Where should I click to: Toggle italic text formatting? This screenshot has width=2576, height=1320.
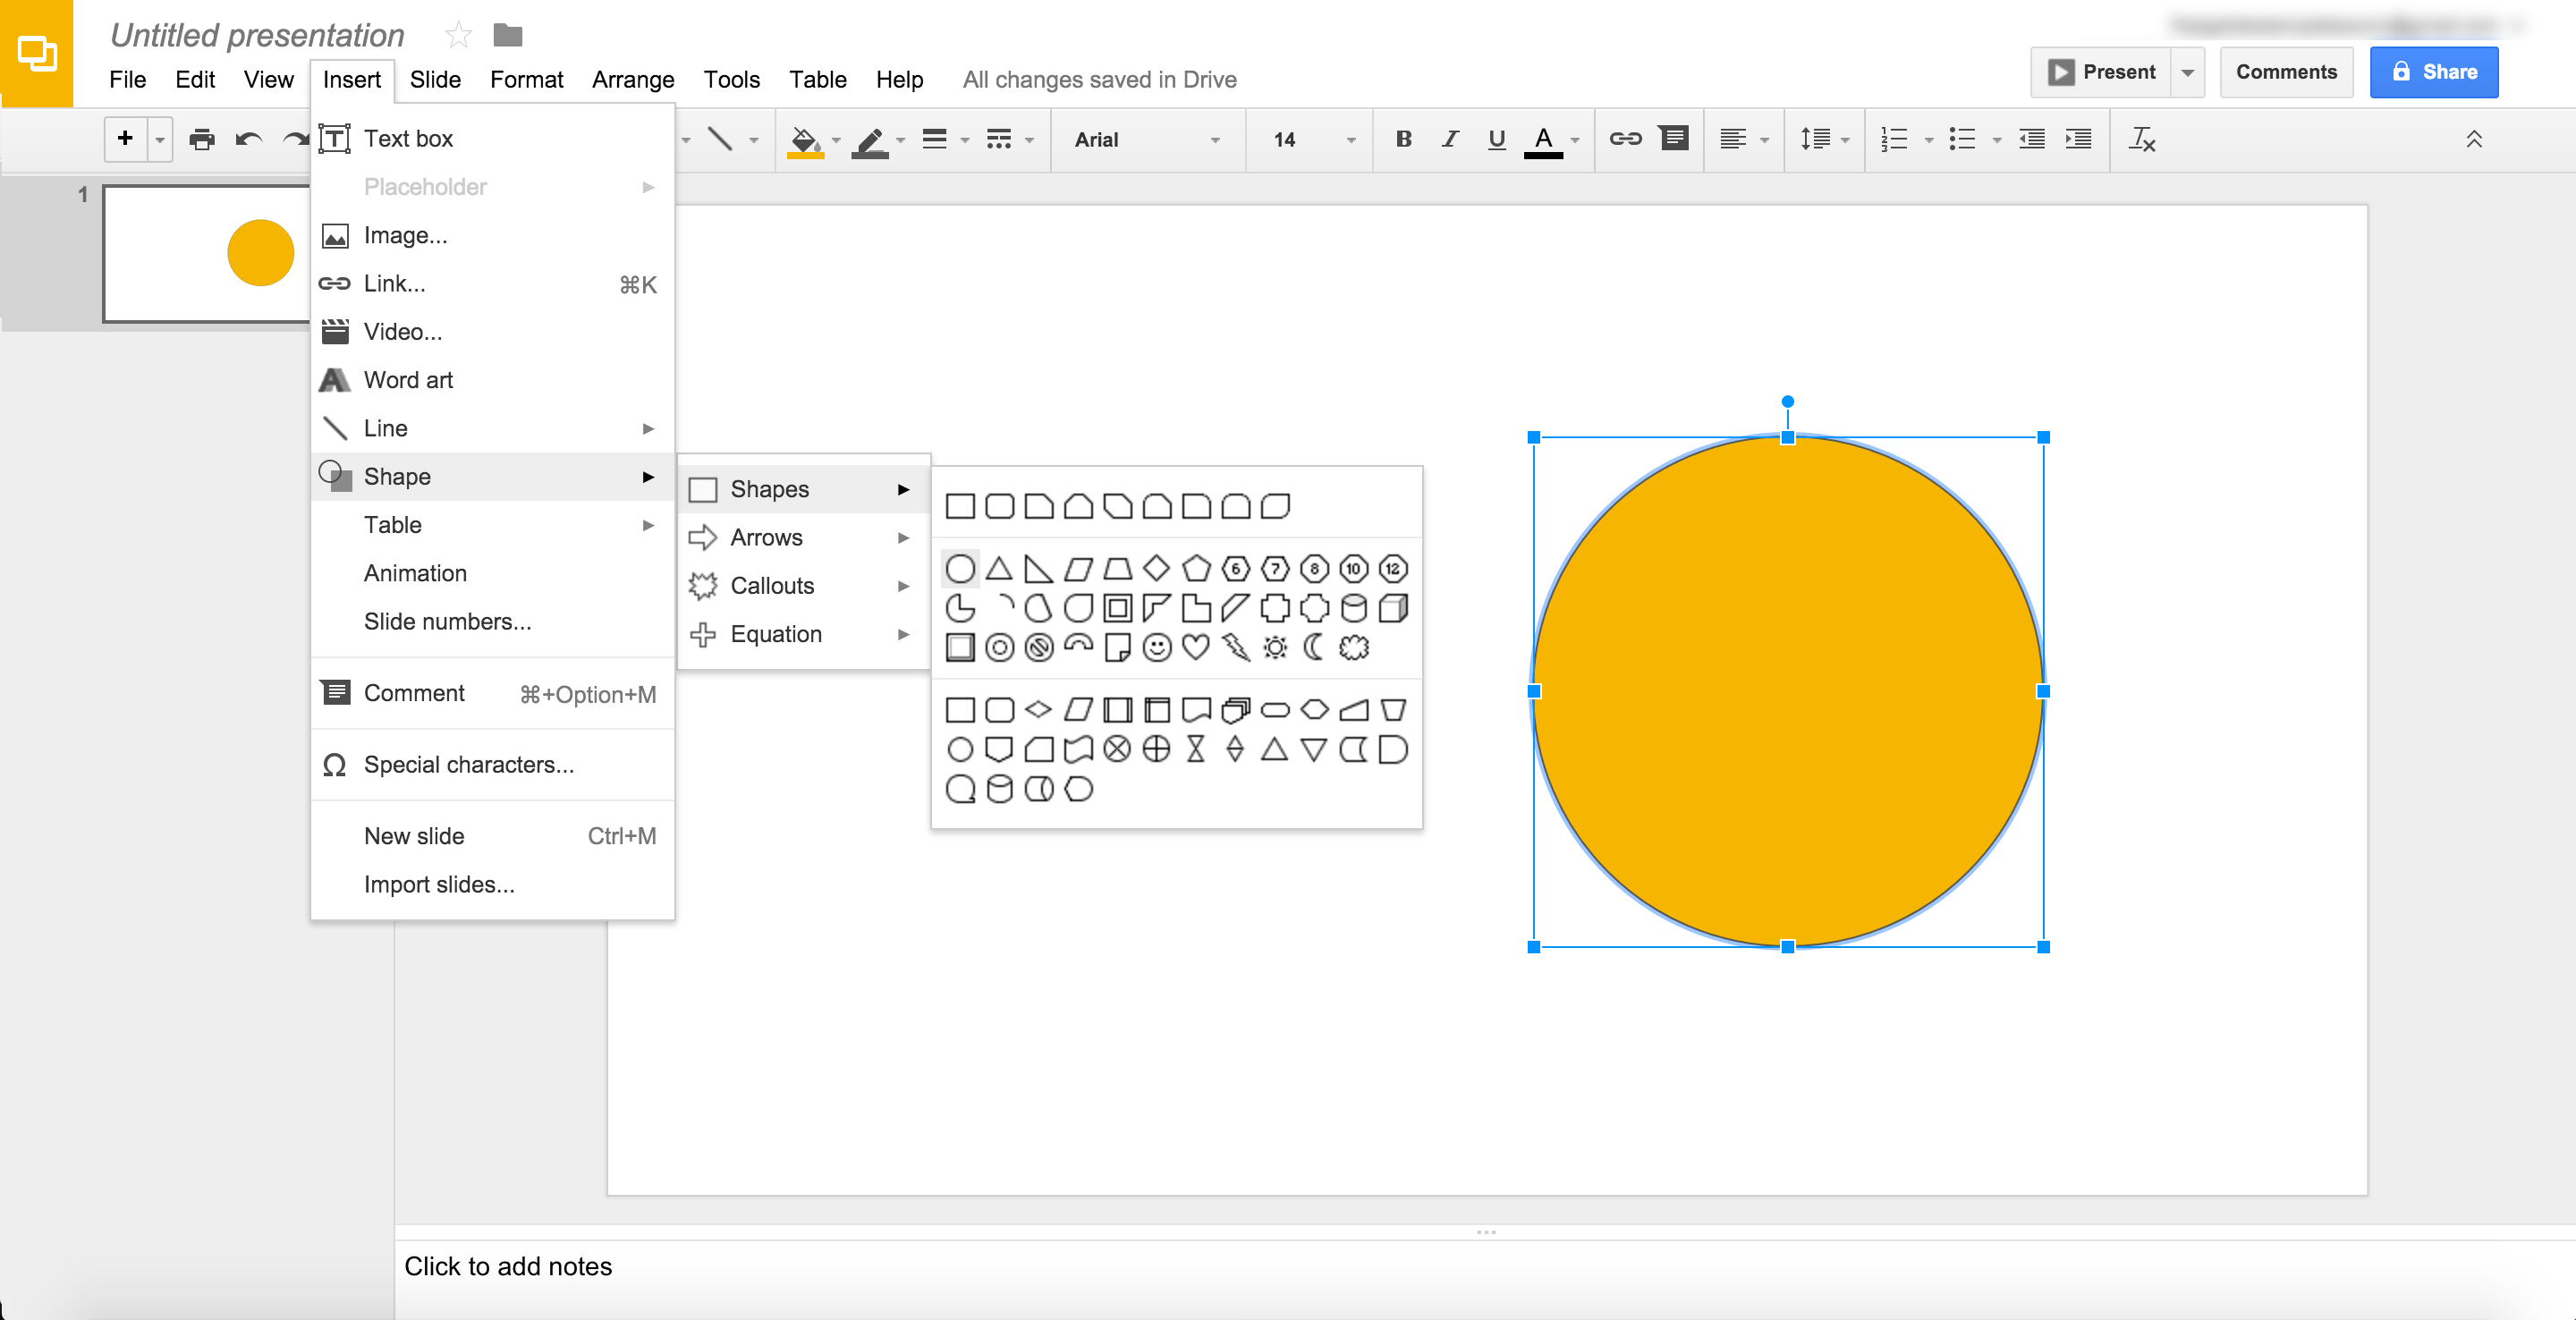(1450, 140)
